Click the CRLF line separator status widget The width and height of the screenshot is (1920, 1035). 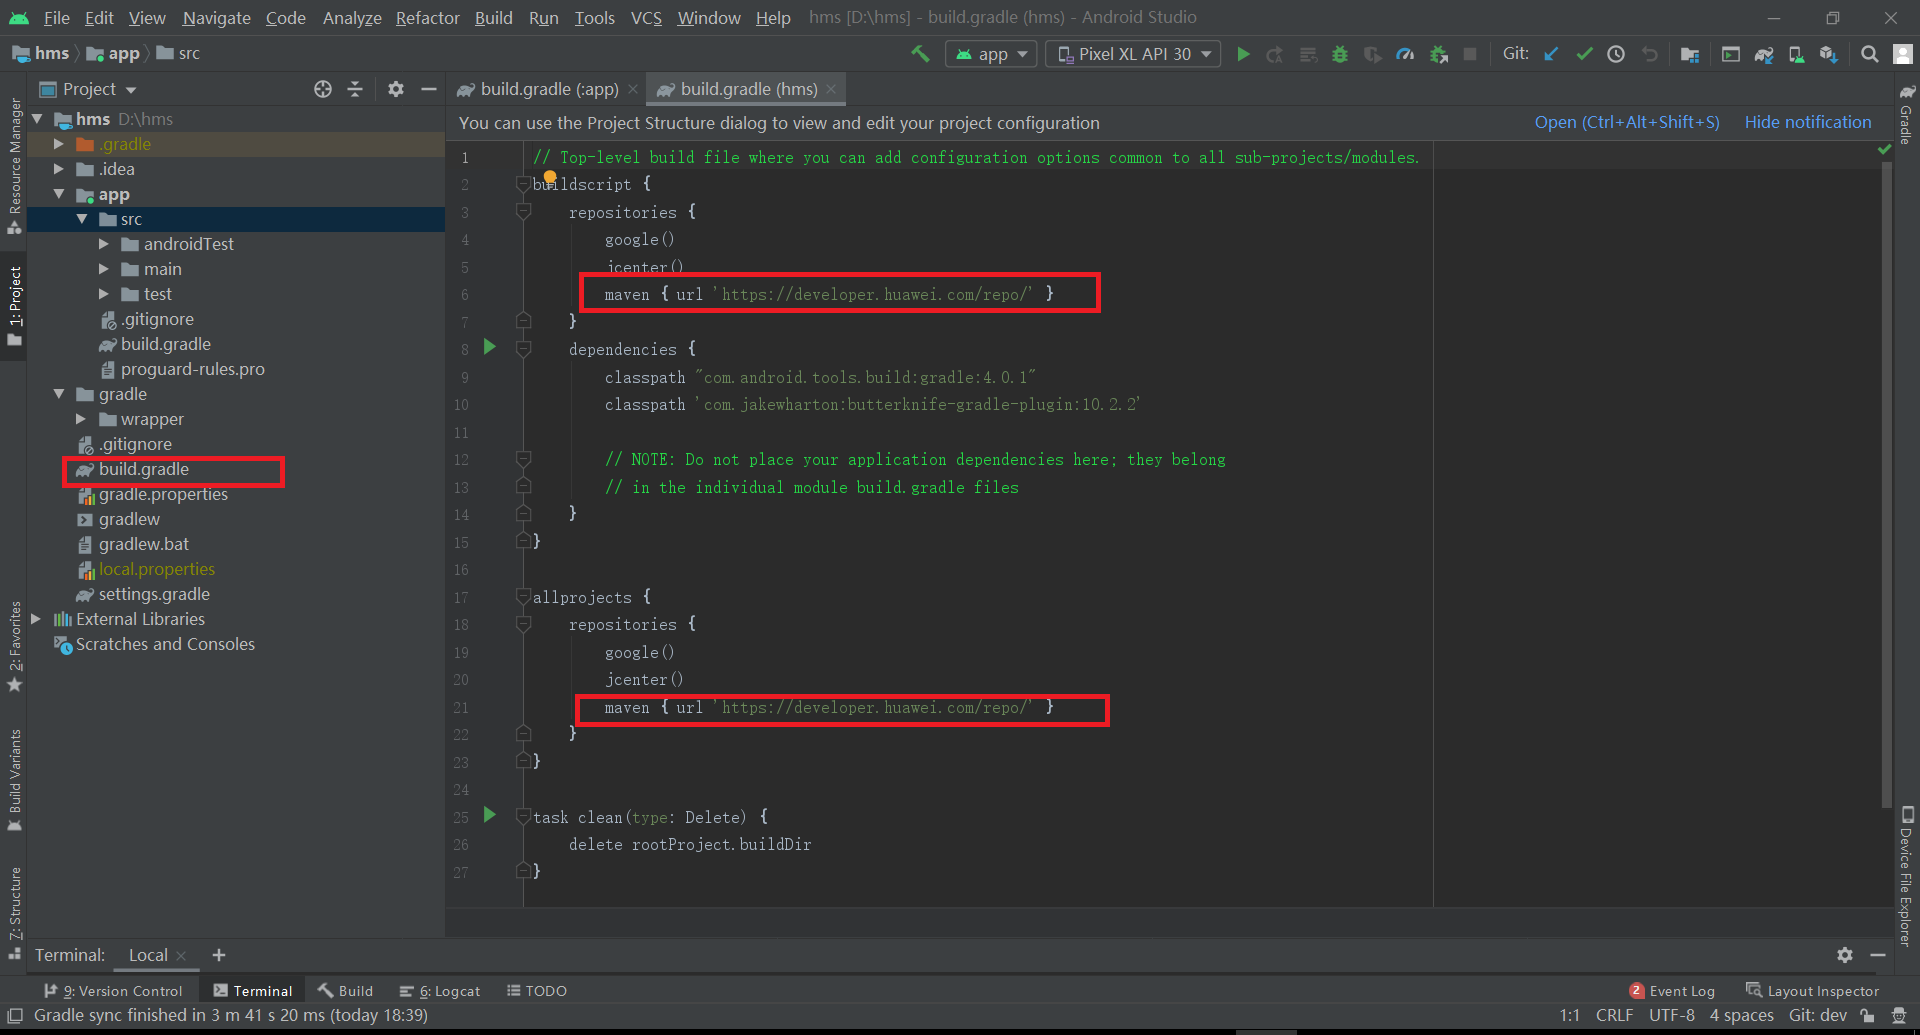(1614, 1015)
